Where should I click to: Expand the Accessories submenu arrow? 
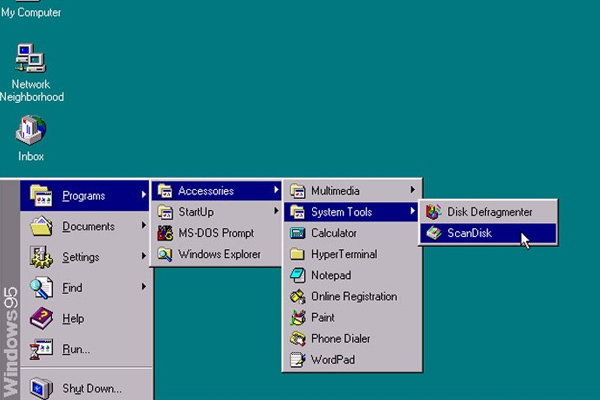point(276,189)
